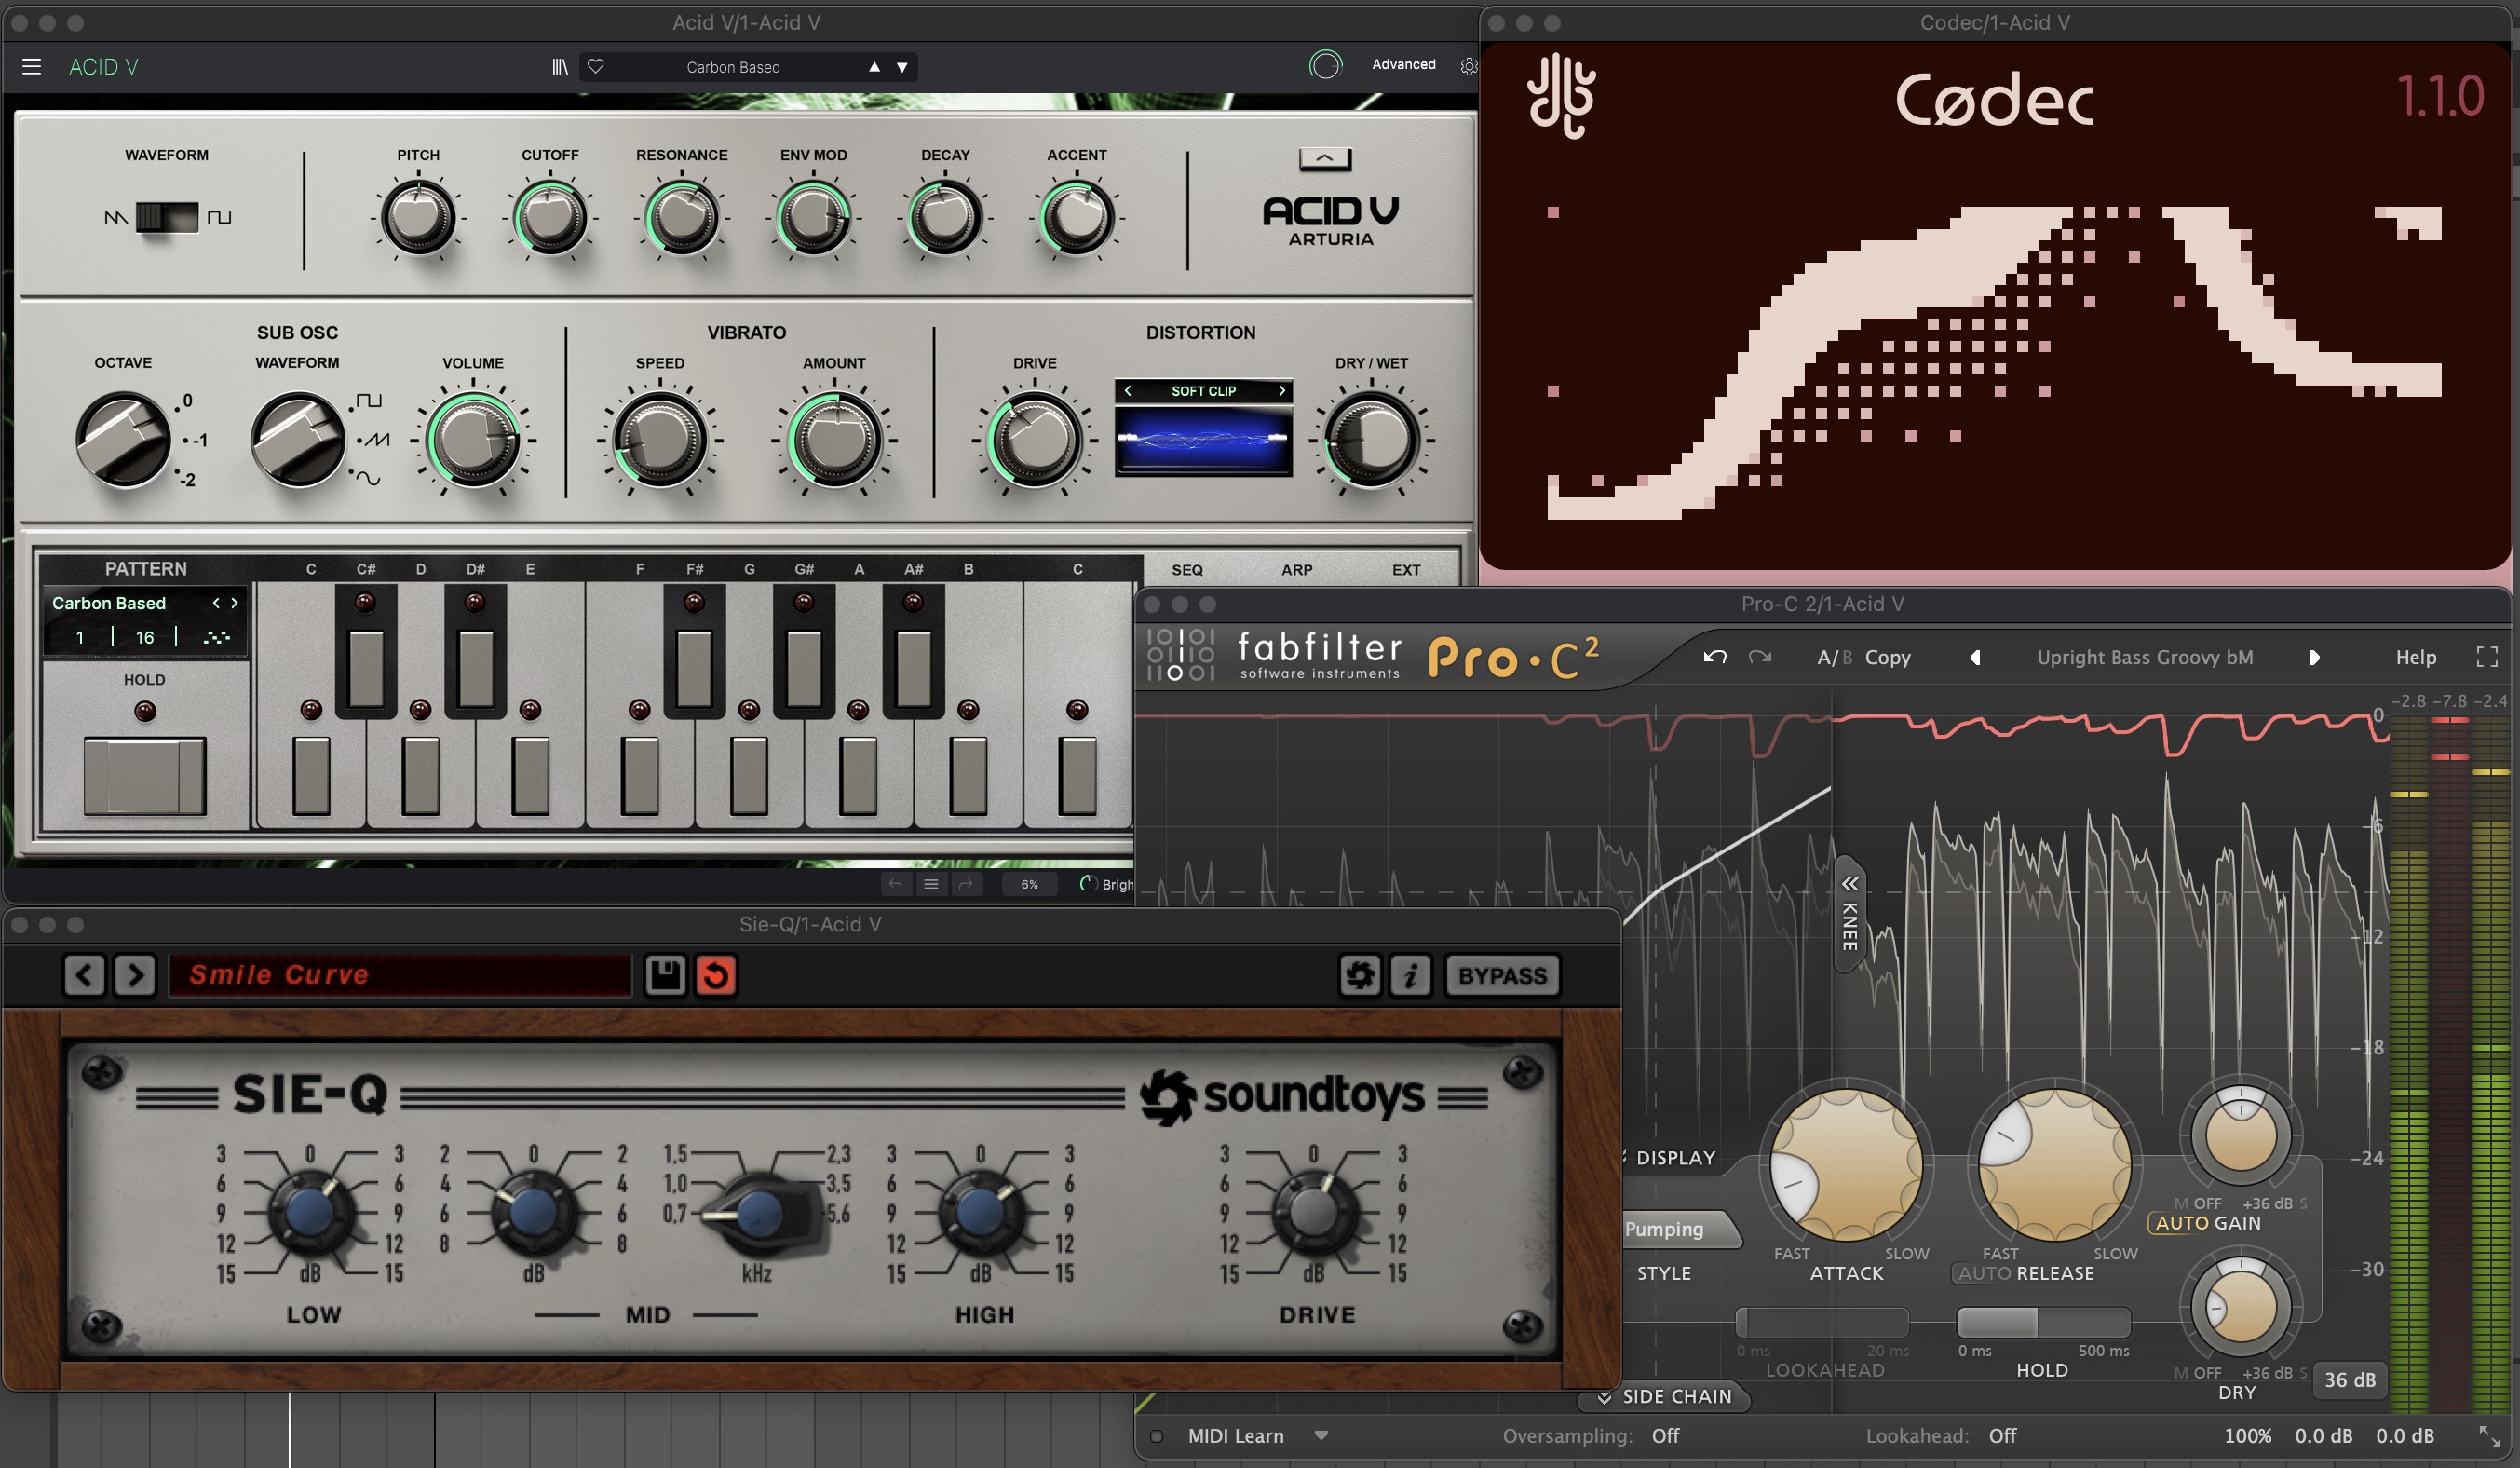Open the Acid V hamburger menu
Viewport: 2520px width, 1468px height.
pyautogui.click(x=31, y=67)
